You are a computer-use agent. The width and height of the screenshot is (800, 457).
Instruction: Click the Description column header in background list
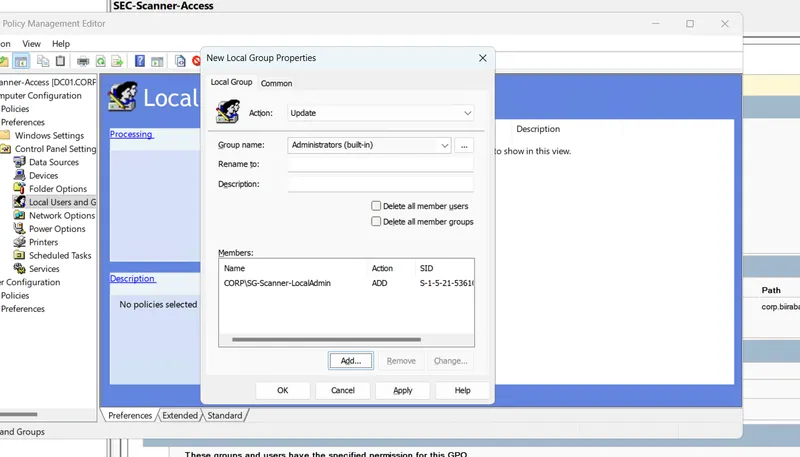tap(538, 129)
